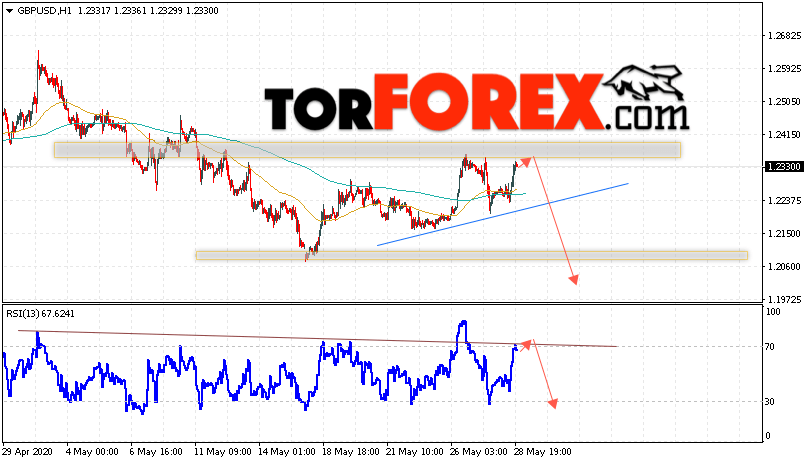Screen dimensions: 808x463
Task: Click the 18 May 18:00 time label
Action: click(350, 452)
